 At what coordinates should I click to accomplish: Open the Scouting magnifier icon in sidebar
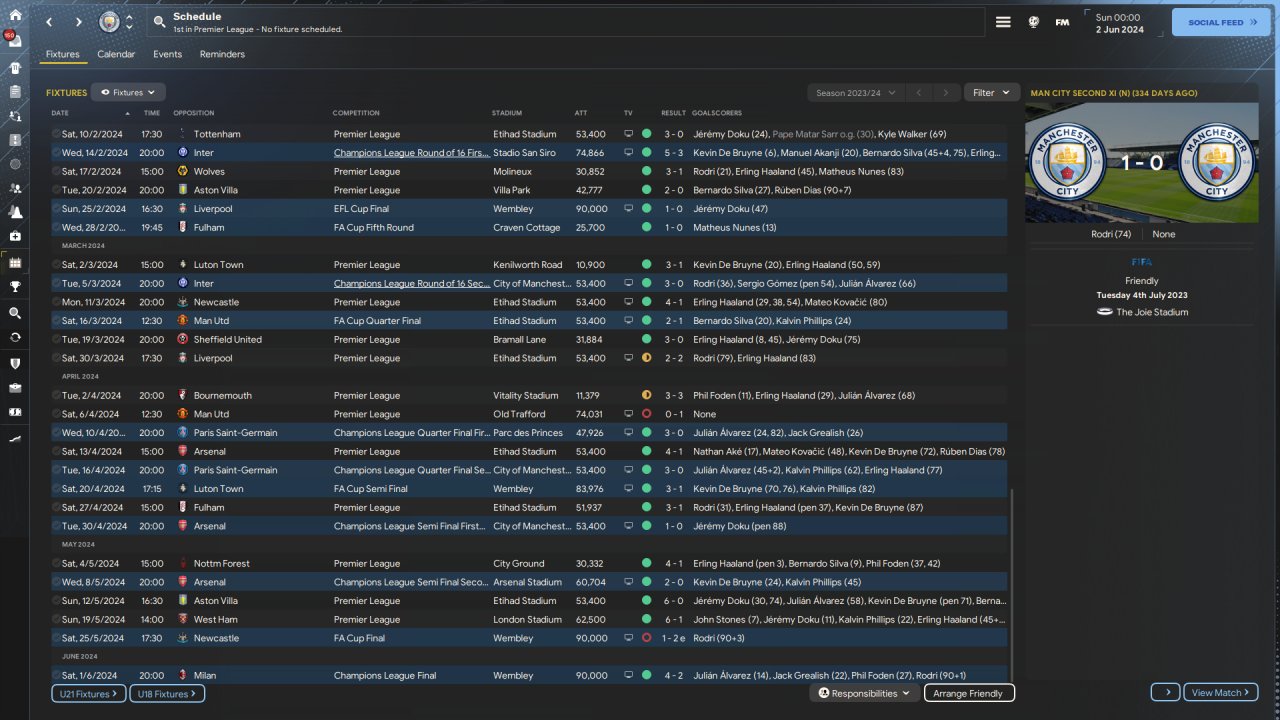click(15, 313)
